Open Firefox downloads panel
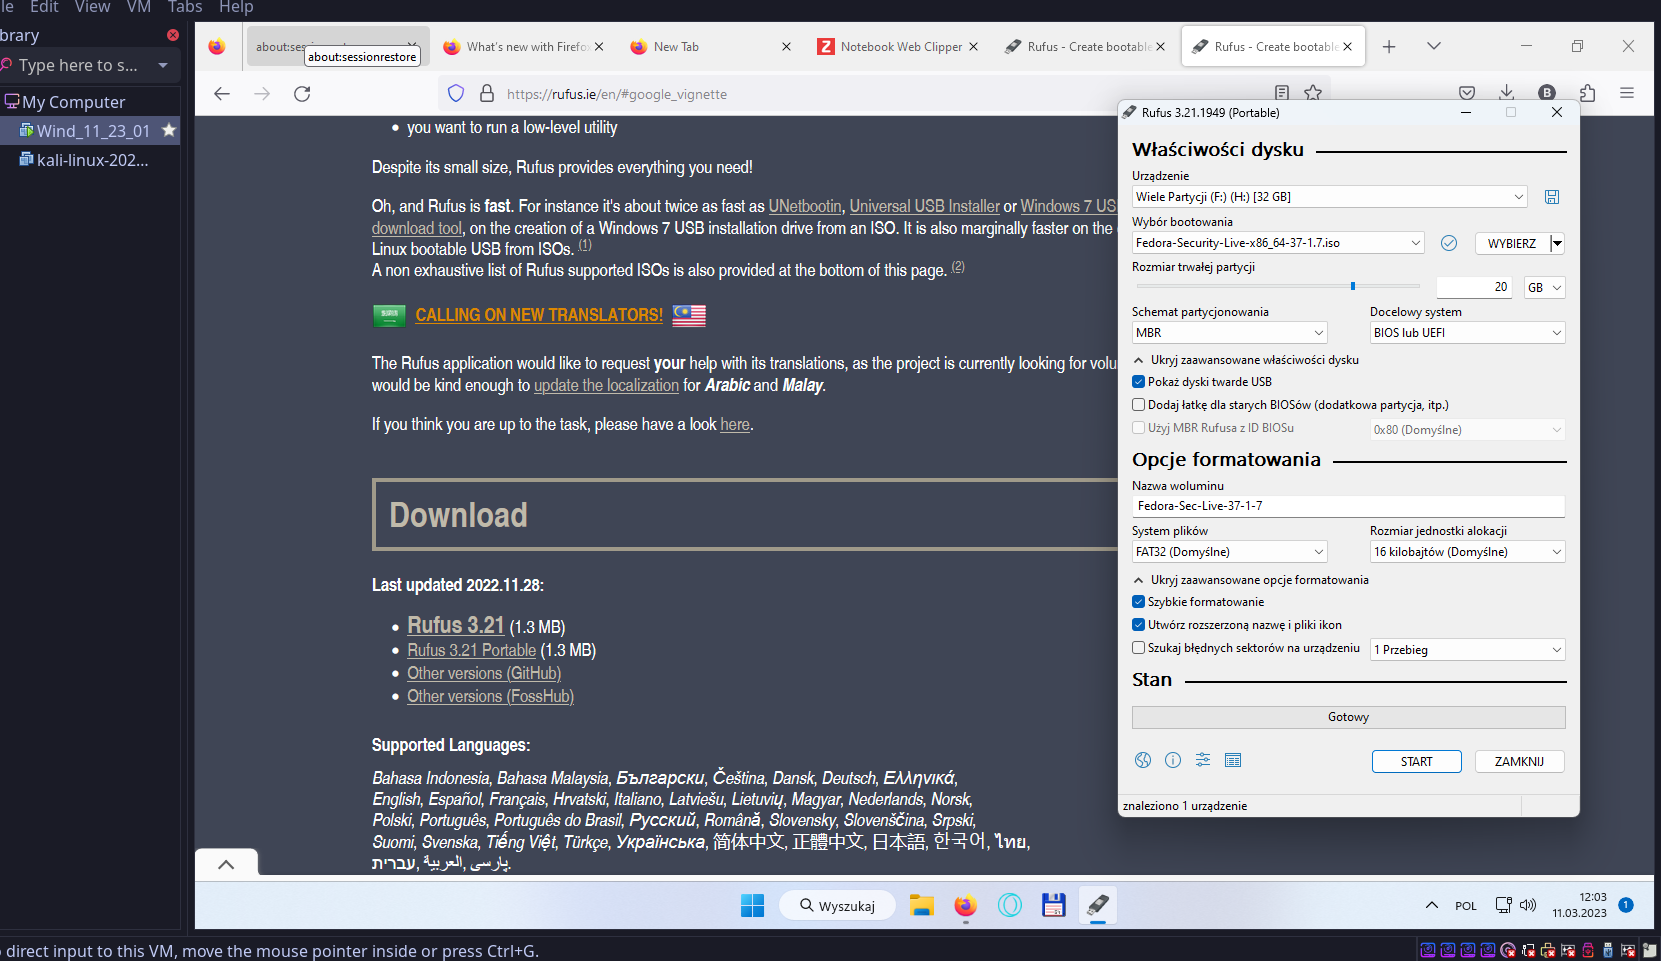The image size is (1661, 961). (1507, 92)
